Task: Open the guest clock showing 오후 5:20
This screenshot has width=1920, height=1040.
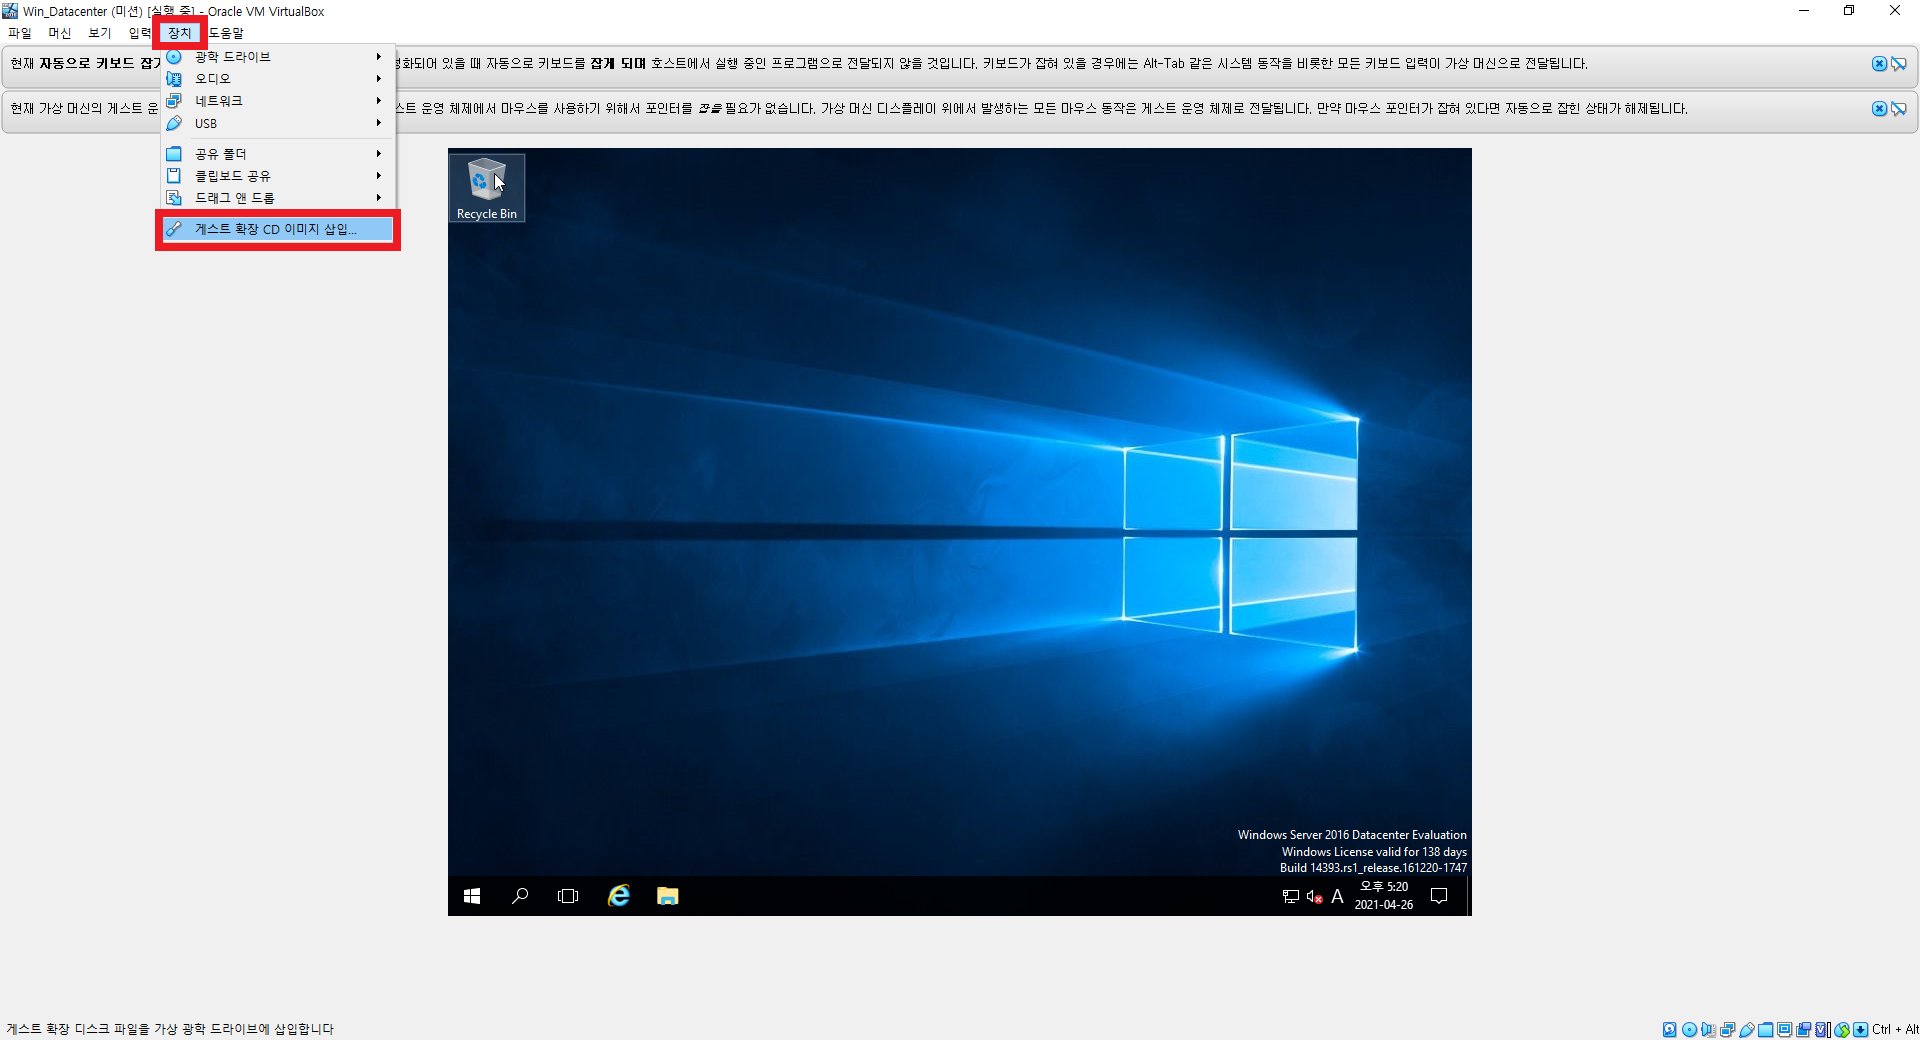Action: click(1384, 896)
